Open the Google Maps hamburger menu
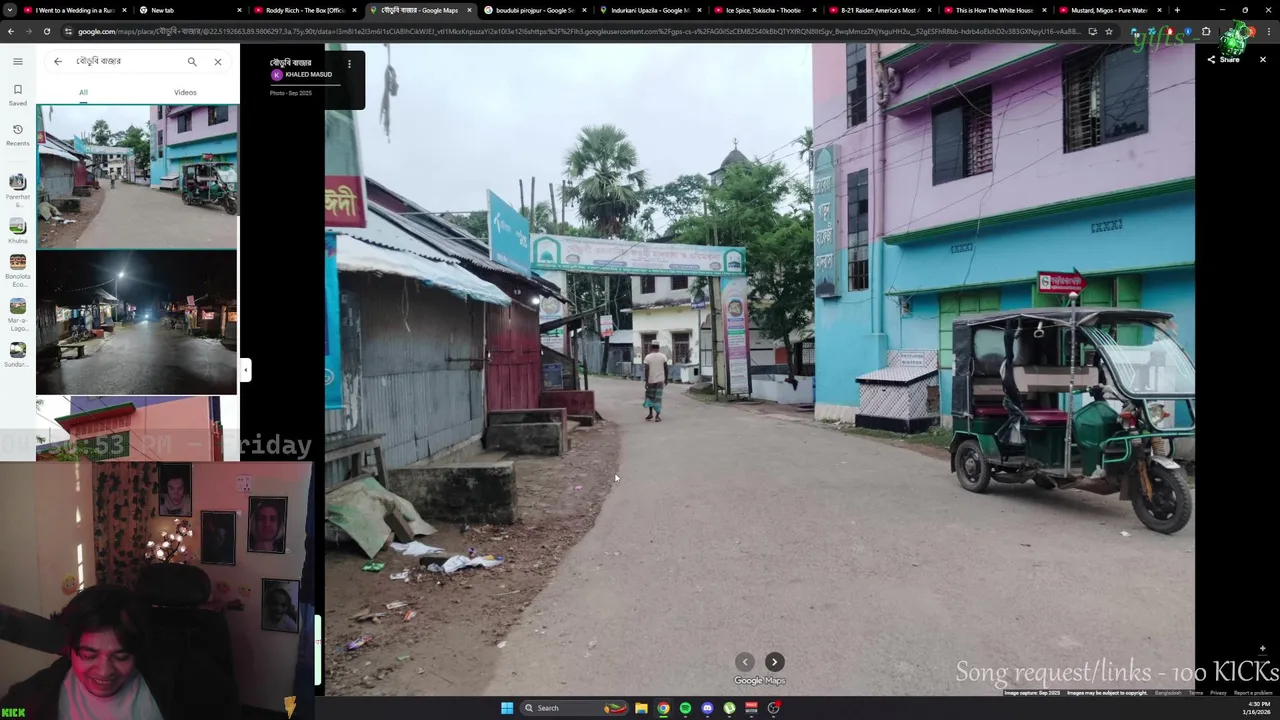Viewport: 1280px width, 720px height. click(x=17, y=61)
